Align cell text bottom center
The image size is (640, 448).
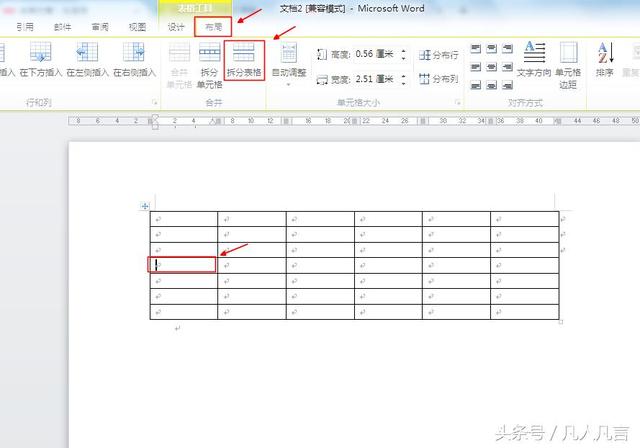[x=491, y=85]
